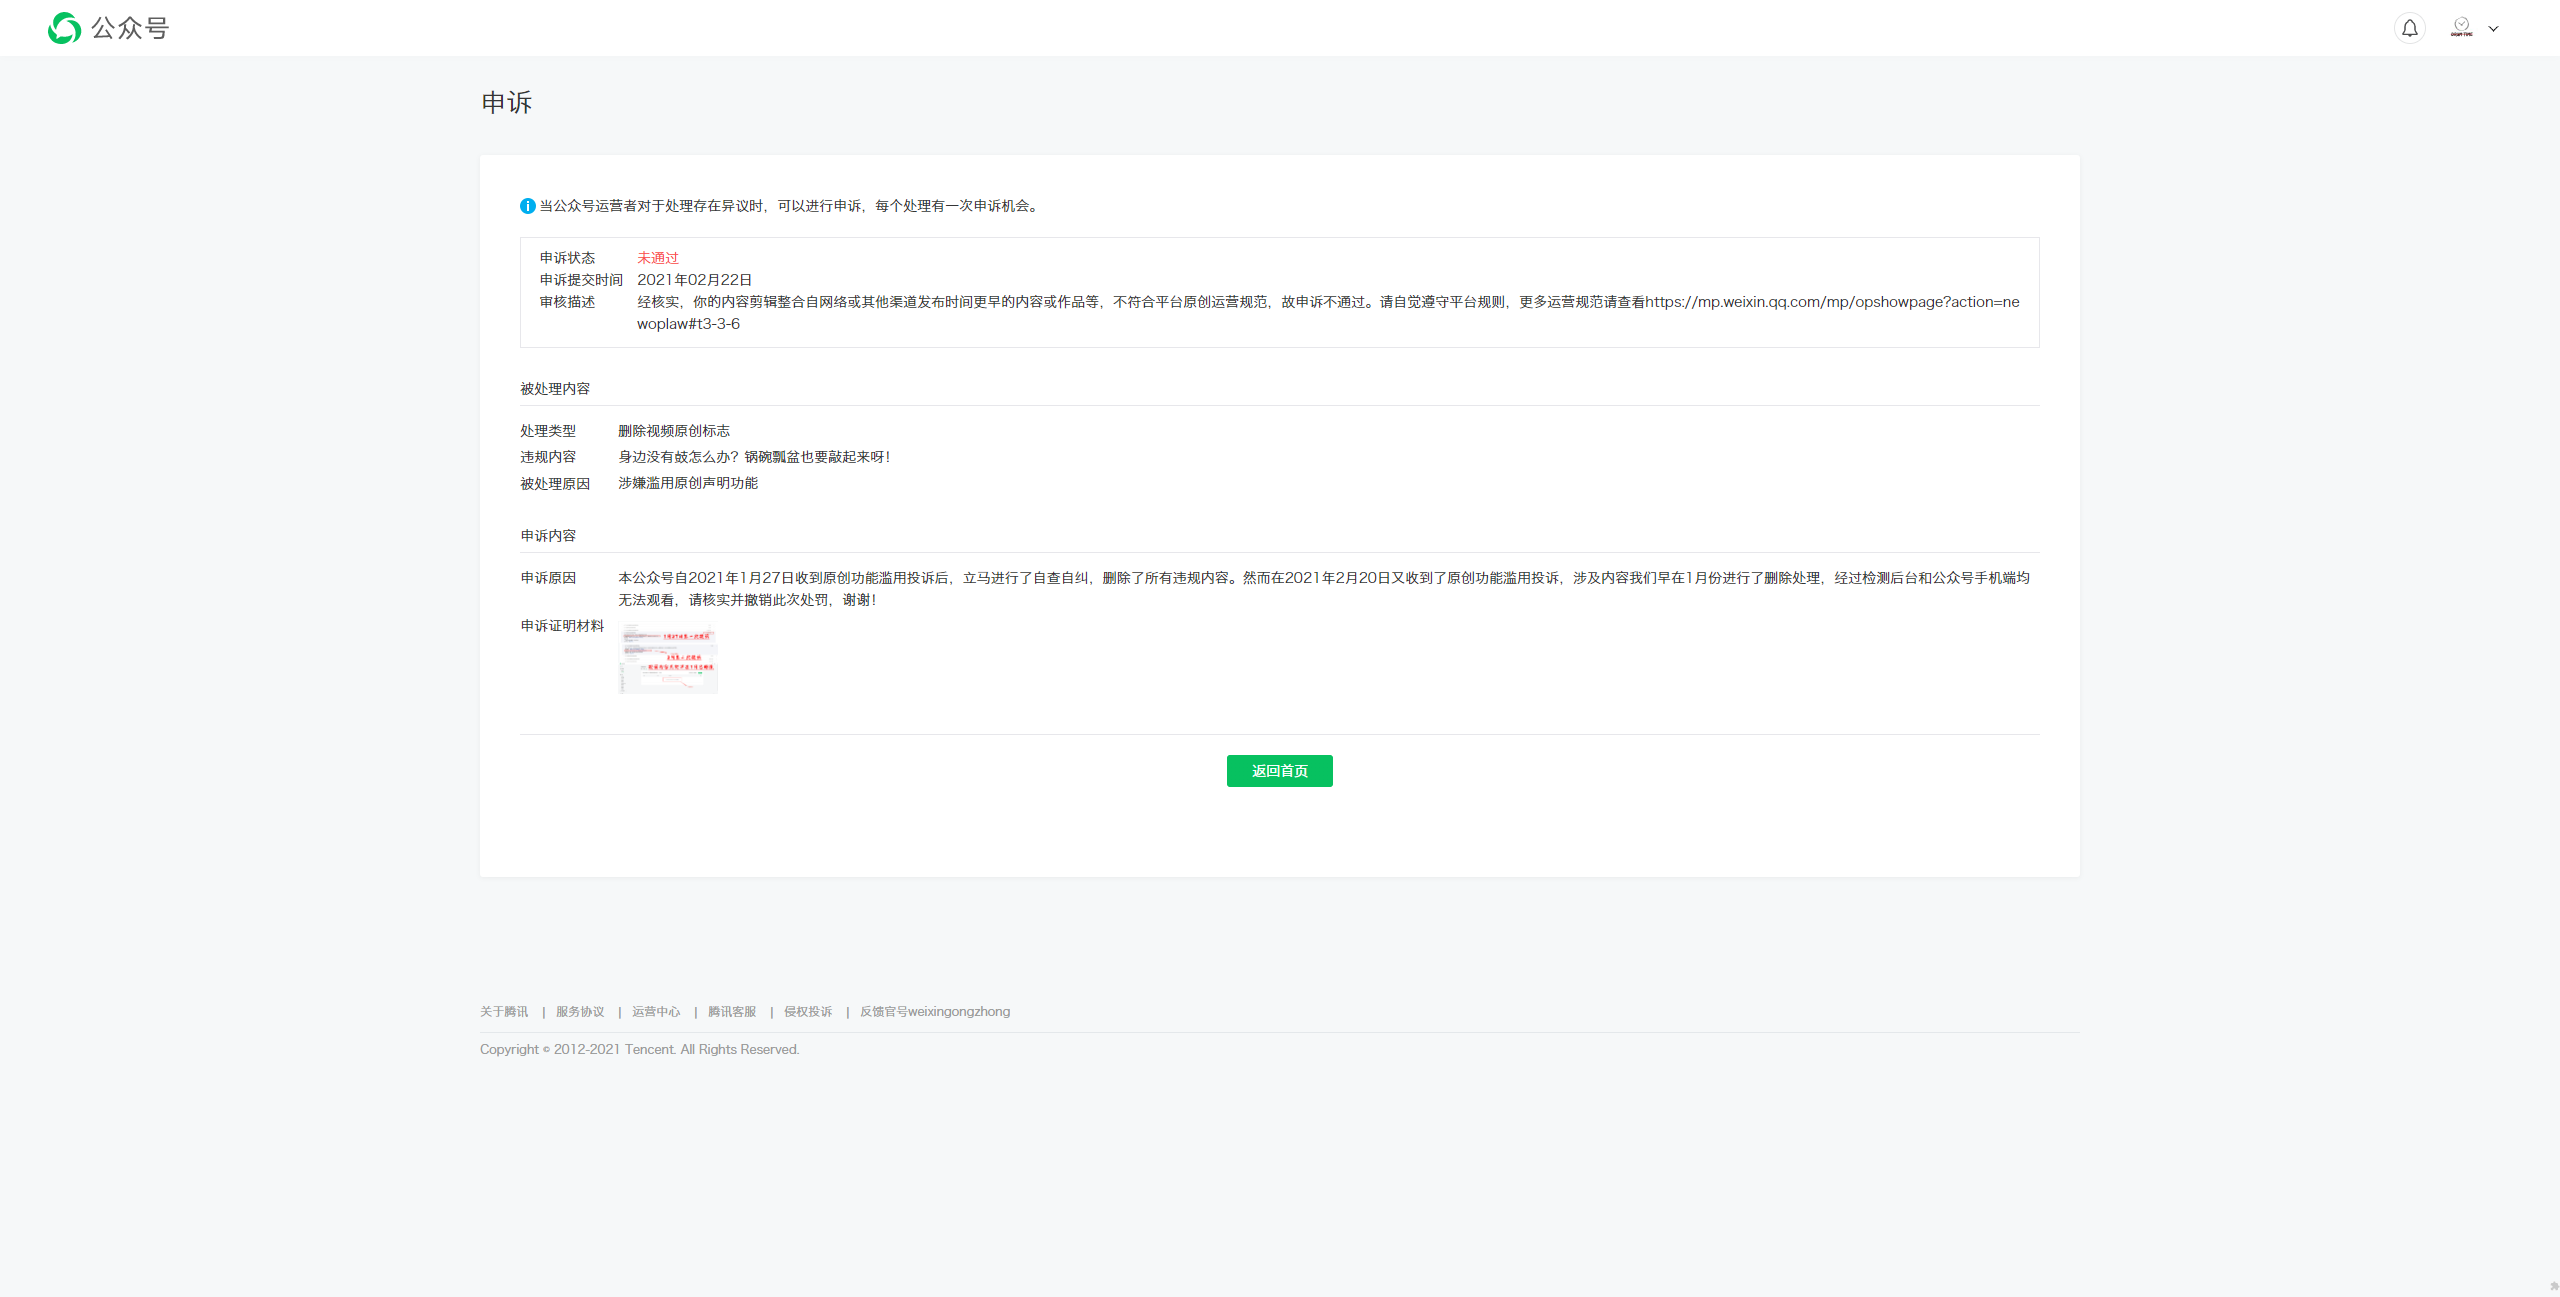Open the appeal proof material thumbnail
Screen dimensions: 2560x1297
[x=668, y=658]
